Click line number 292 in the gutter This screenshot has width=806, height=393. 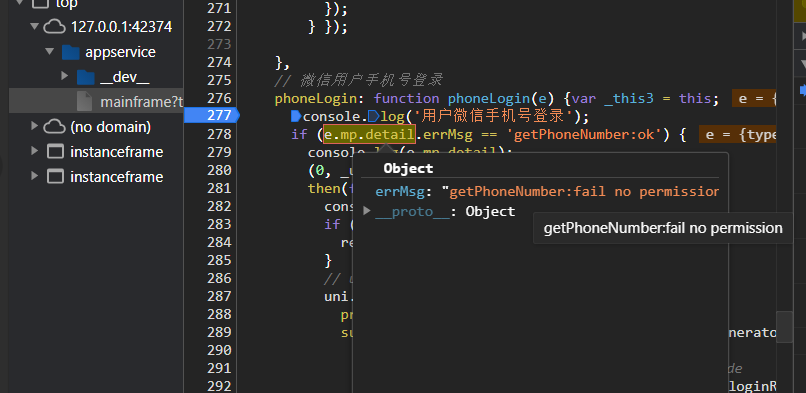[x=219, y=386]
